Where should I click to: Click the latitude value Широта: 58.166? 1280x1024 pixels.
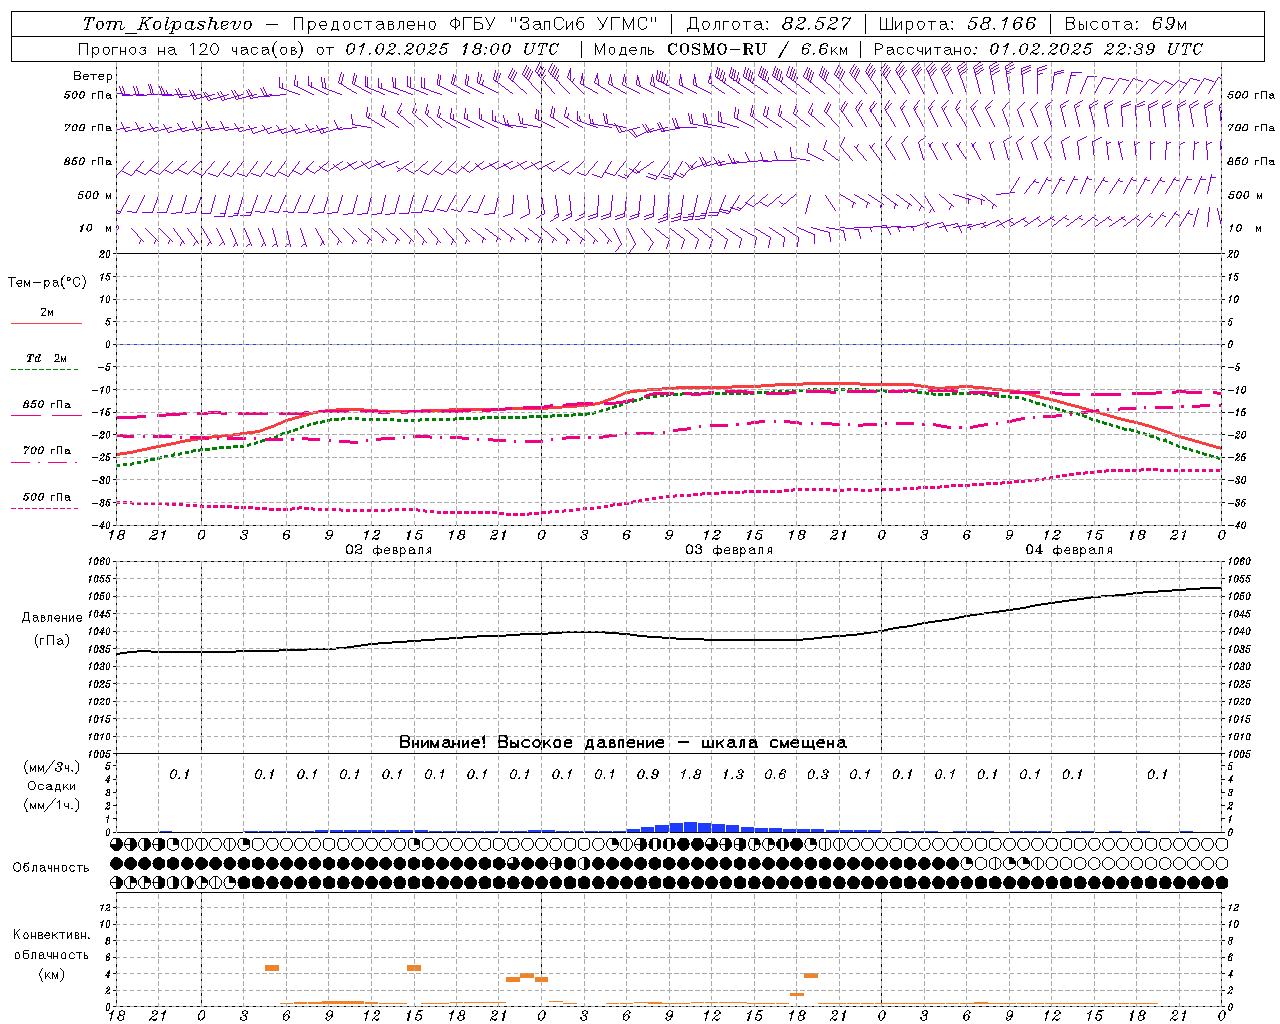[x=958, y=24]
